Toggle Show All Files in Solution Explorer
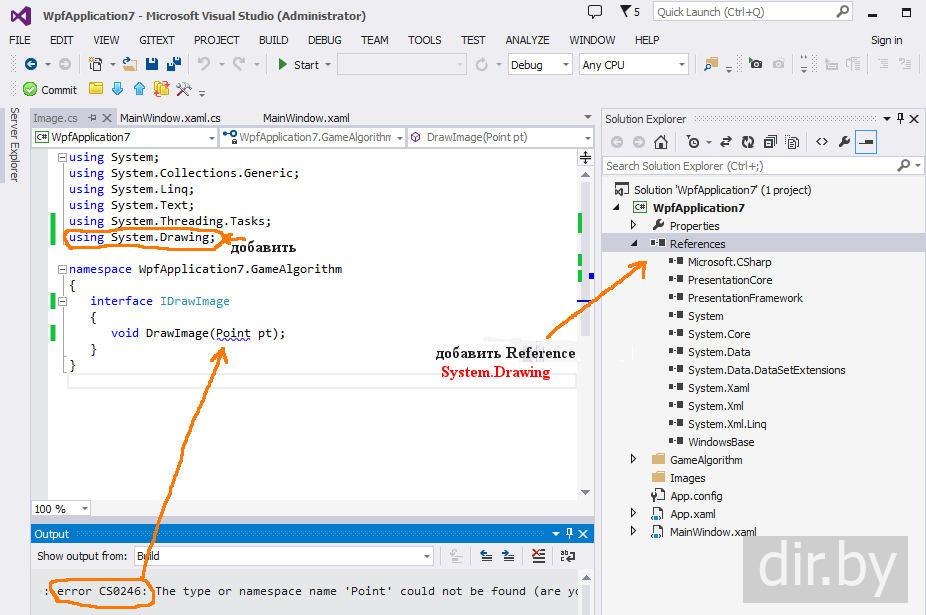The width and height of the screenshot is (926, 615). 793,142
